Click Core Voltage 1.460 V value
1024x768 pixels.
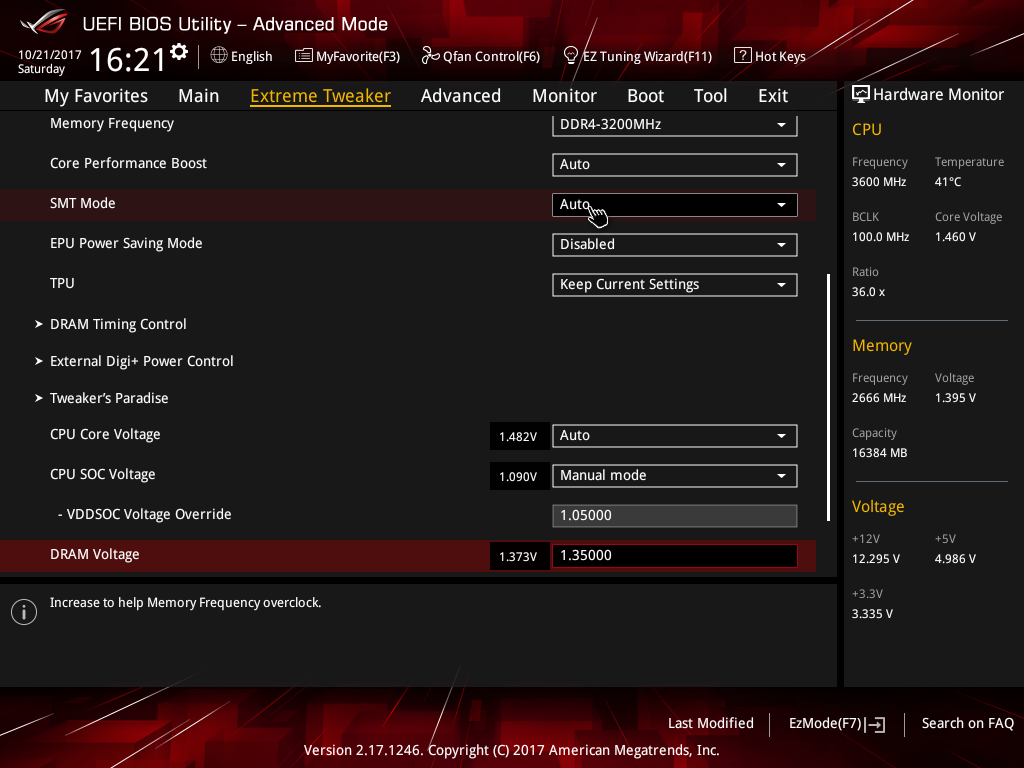(955, 237)
